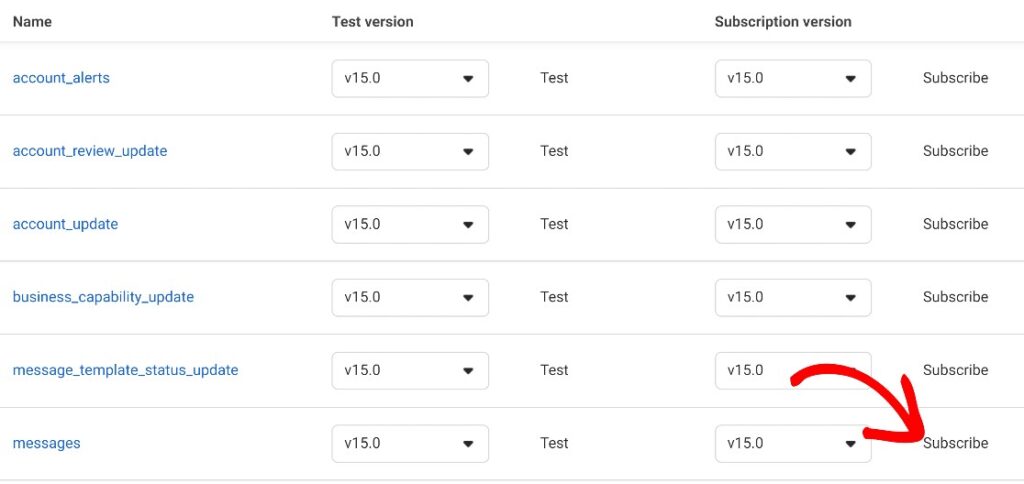The height and width of the screenshot is (484, 1024).
Task: Expand test version dropdown for messages
Action: coord(410,443)
